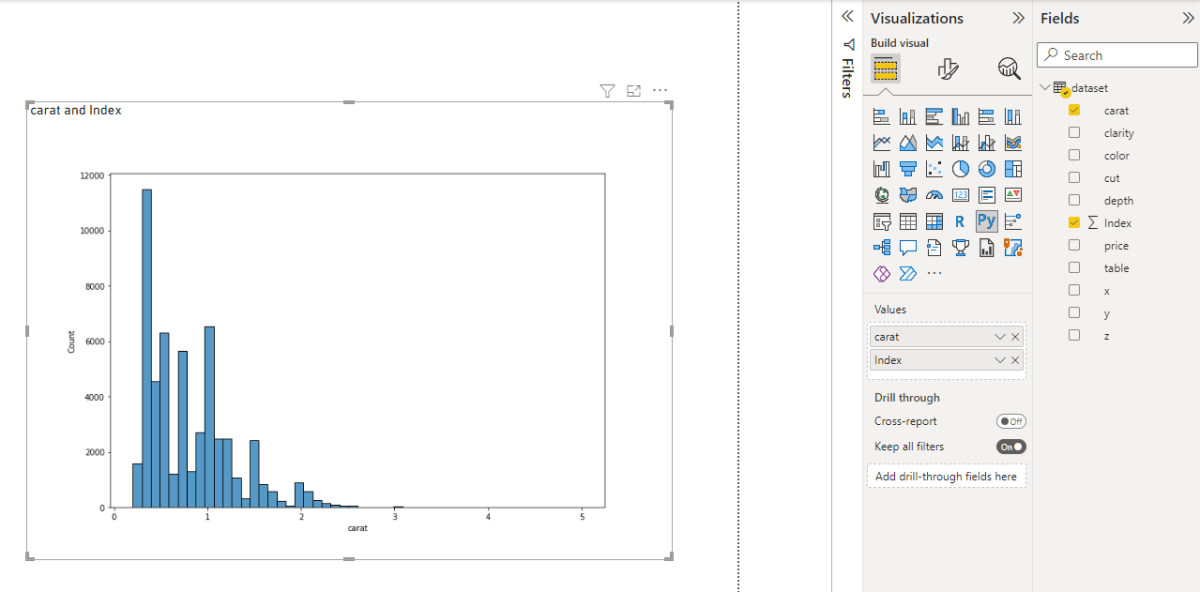Open Index value dropdown chevron

(x=1000, y=360)
